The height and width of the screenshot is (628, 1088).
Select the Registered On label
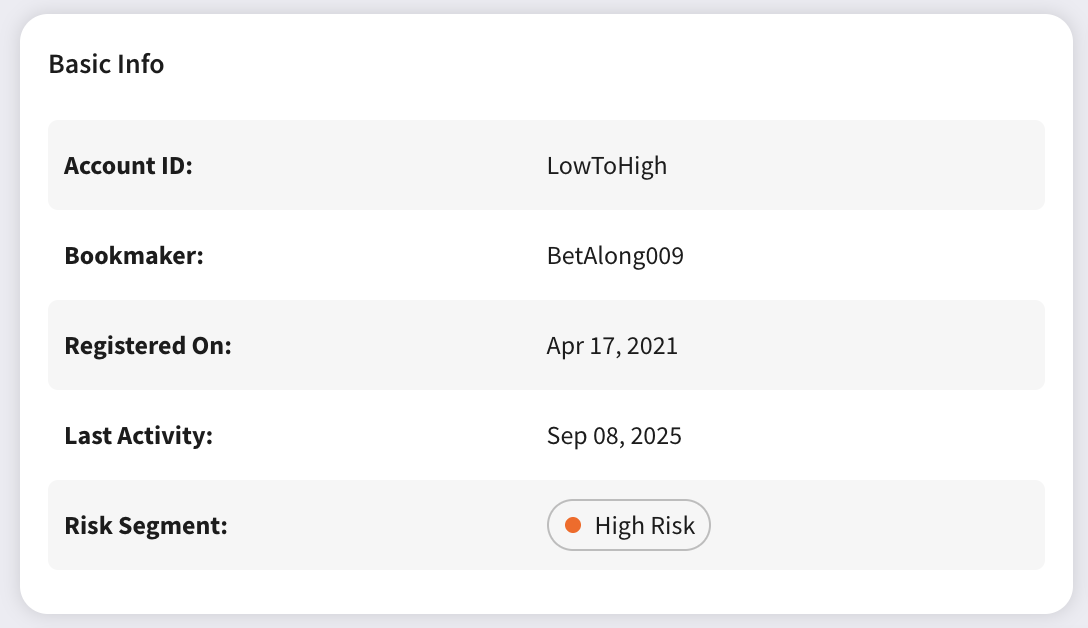148,345
